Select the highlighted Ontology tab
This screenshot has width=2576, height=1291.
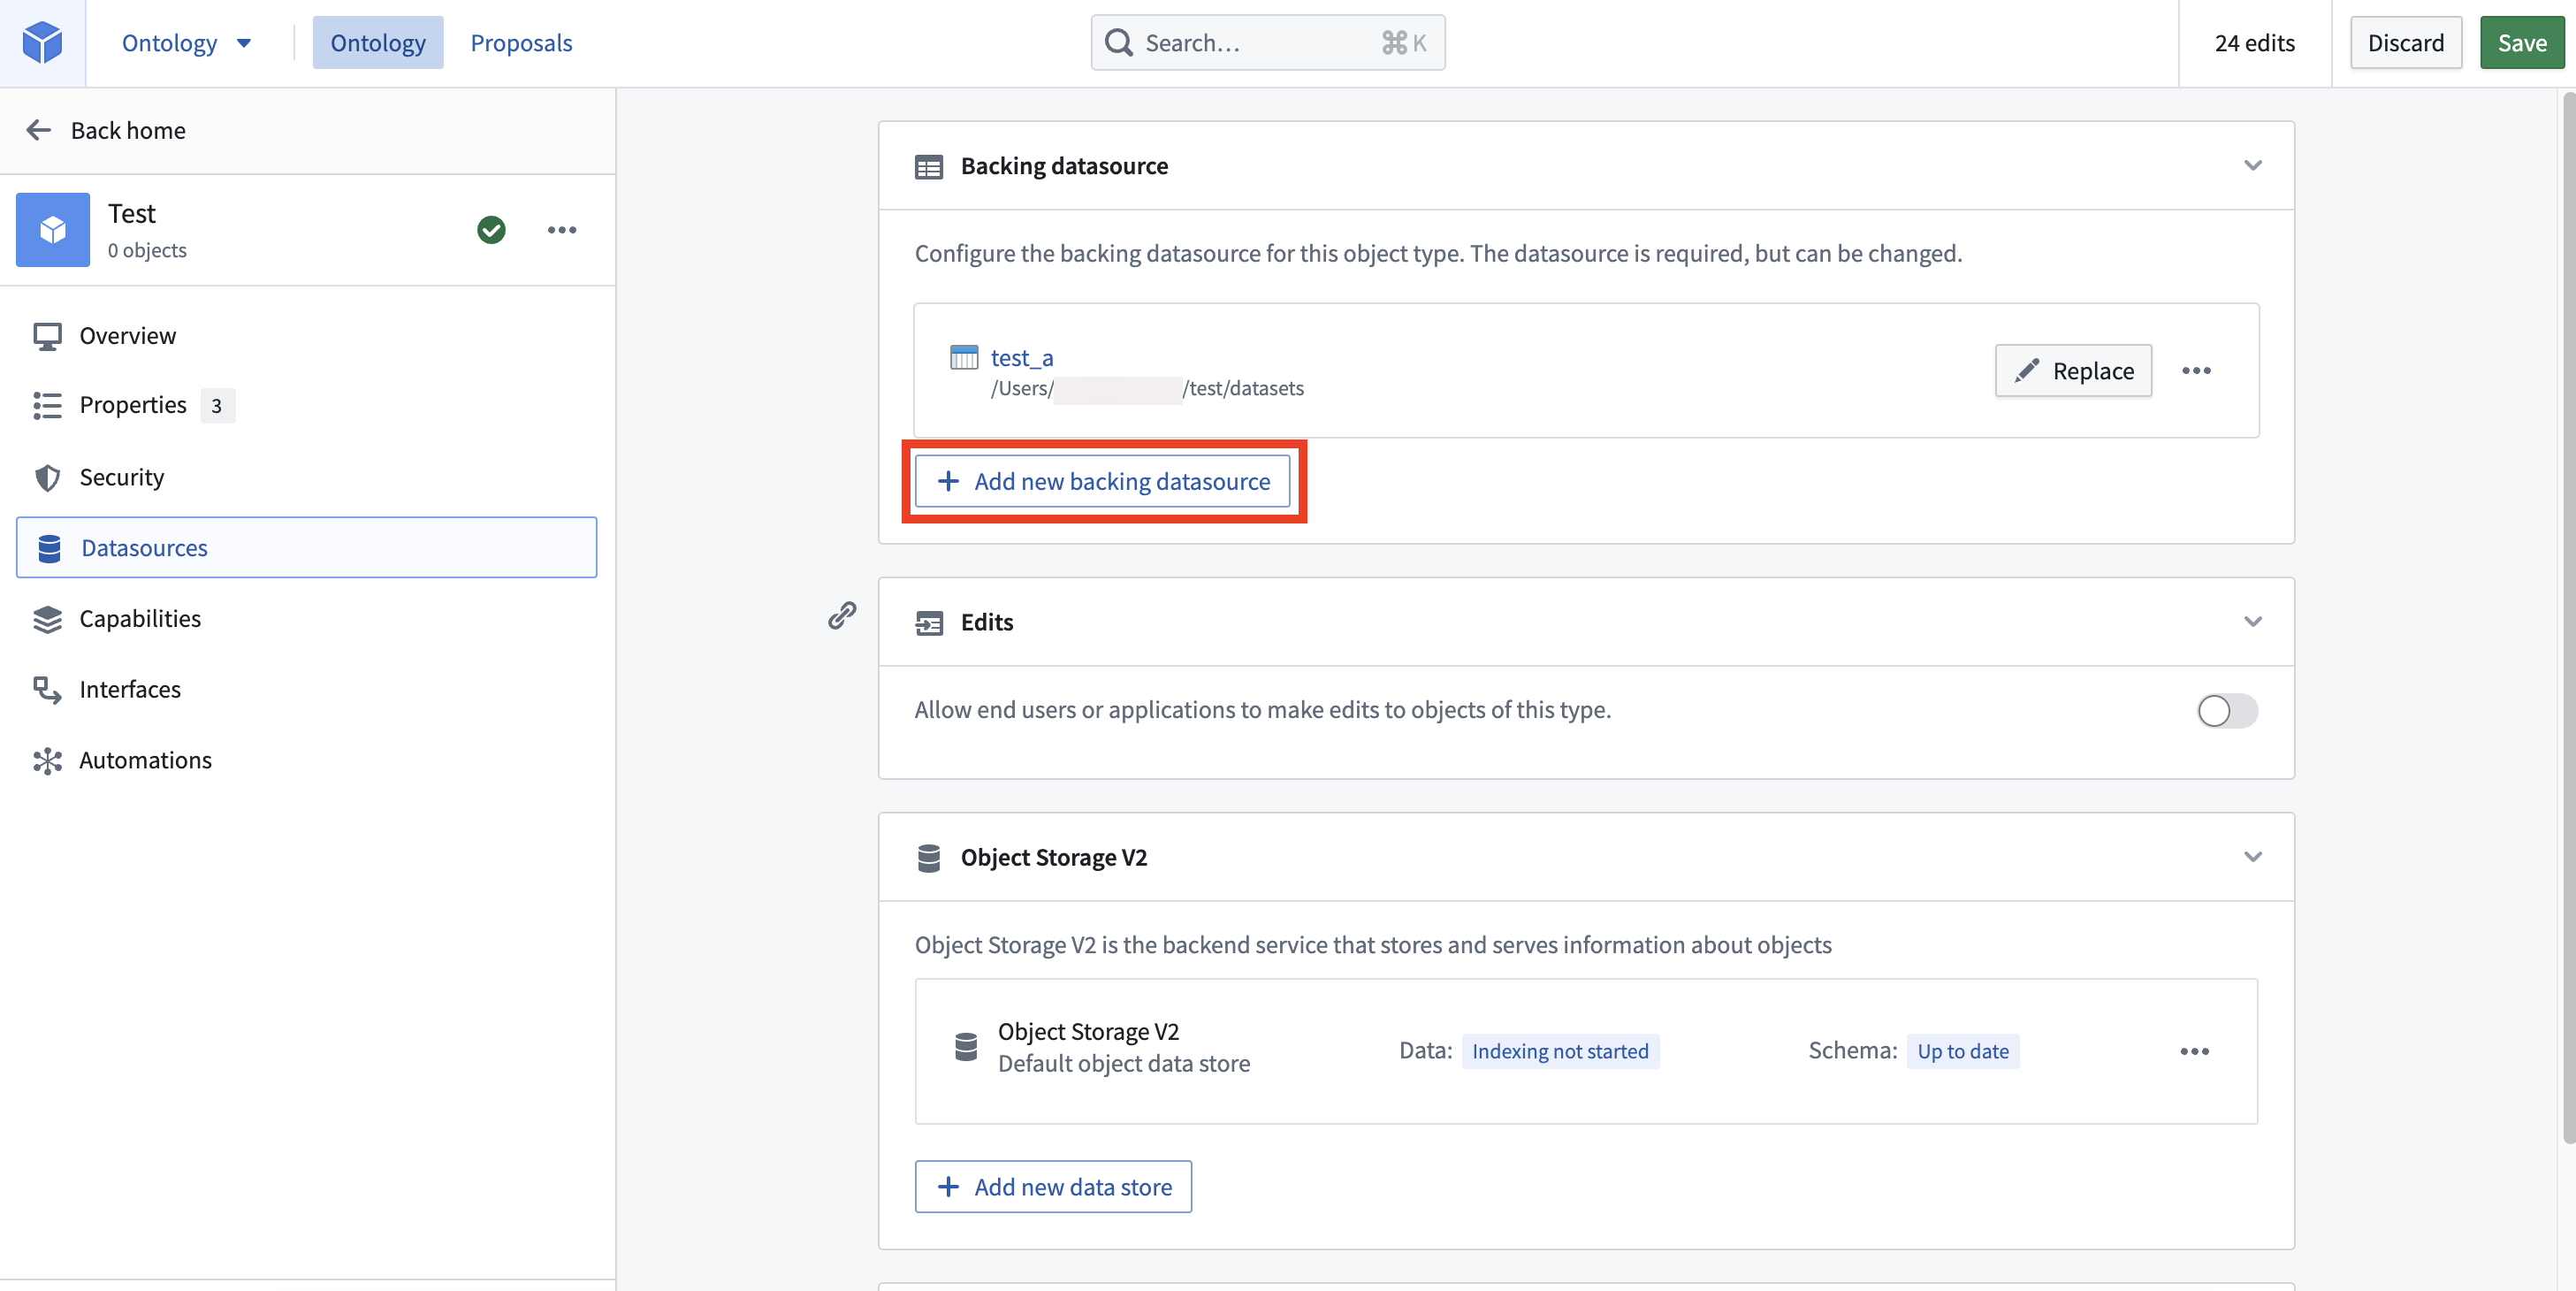tap(378, 43)
